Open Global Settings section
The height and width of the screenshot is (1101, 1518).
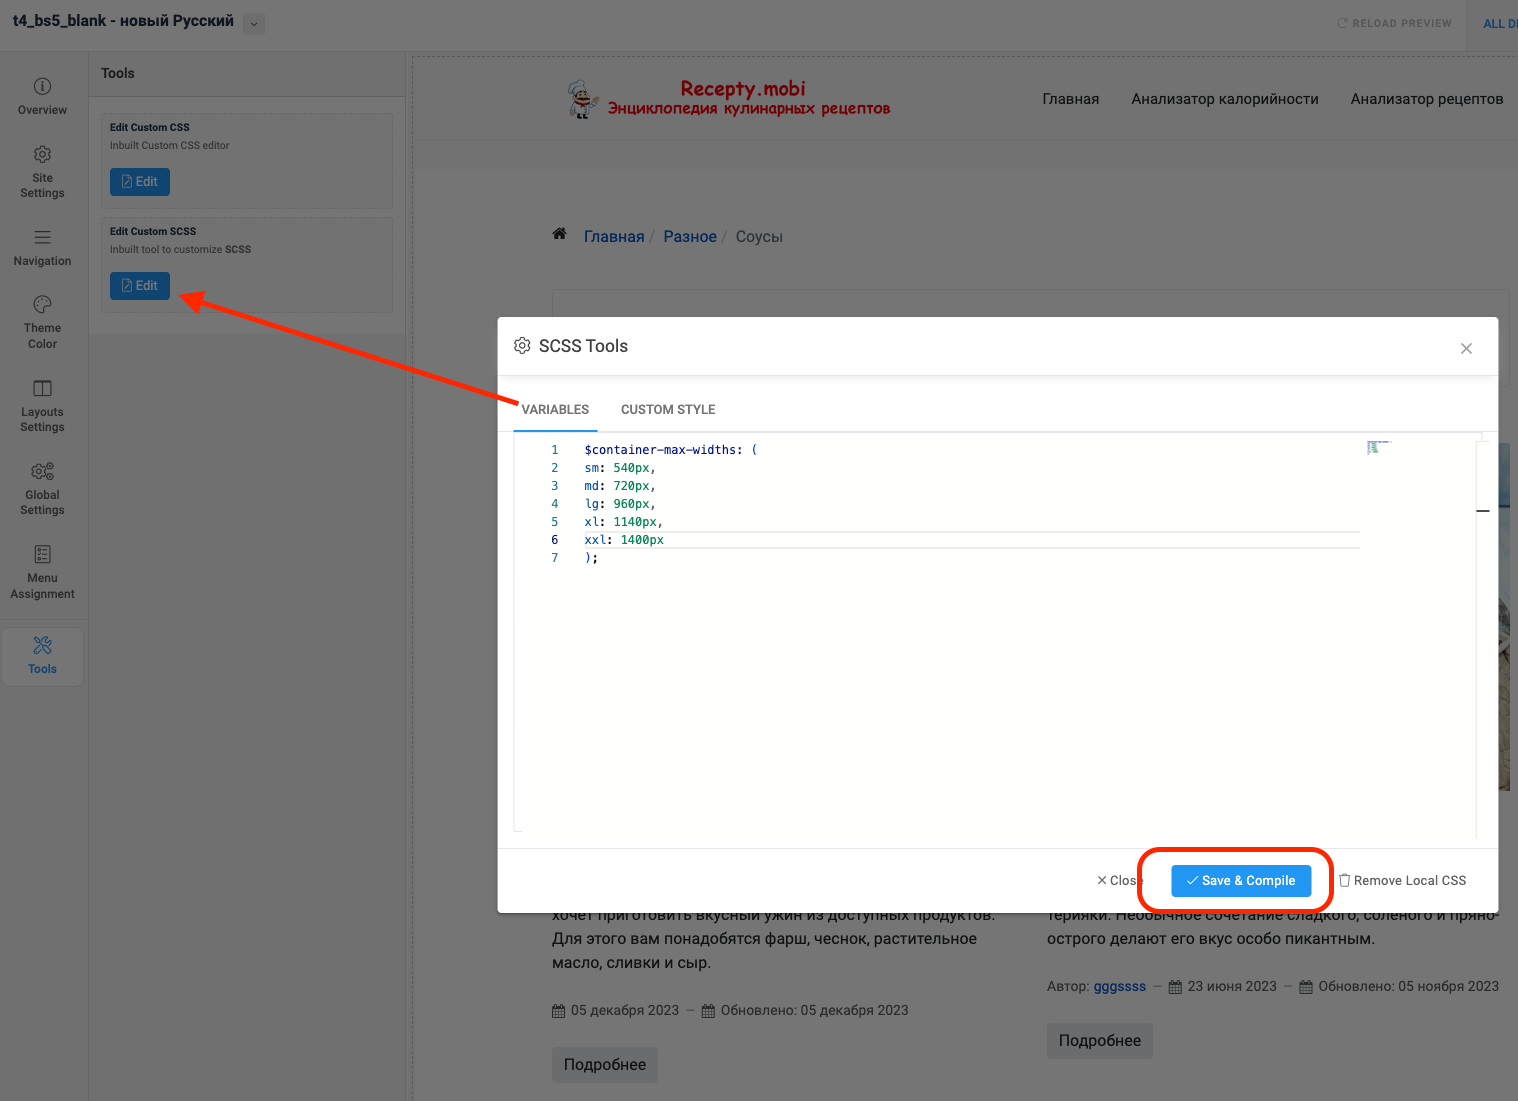[x=42, y=487]
